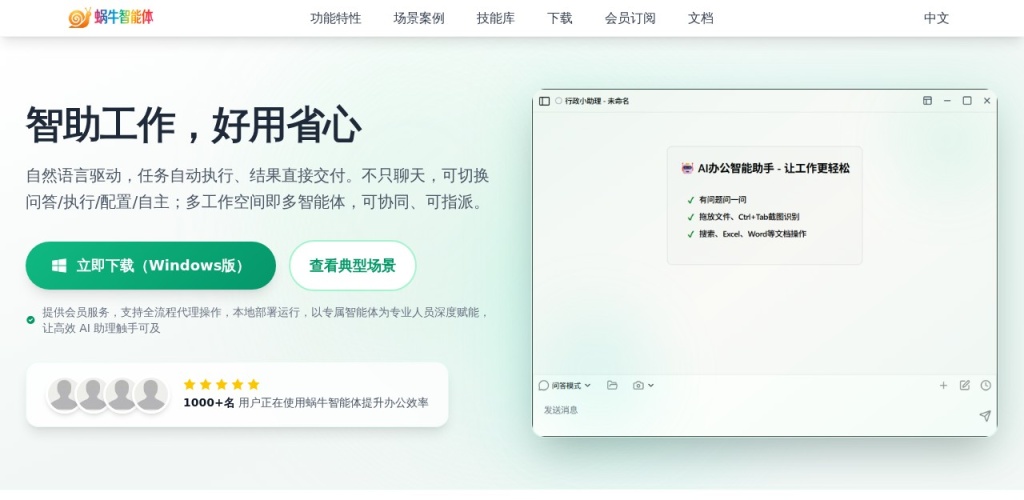Click the text 1000+名
The image size is (1024, 500).
coord(209,403)
